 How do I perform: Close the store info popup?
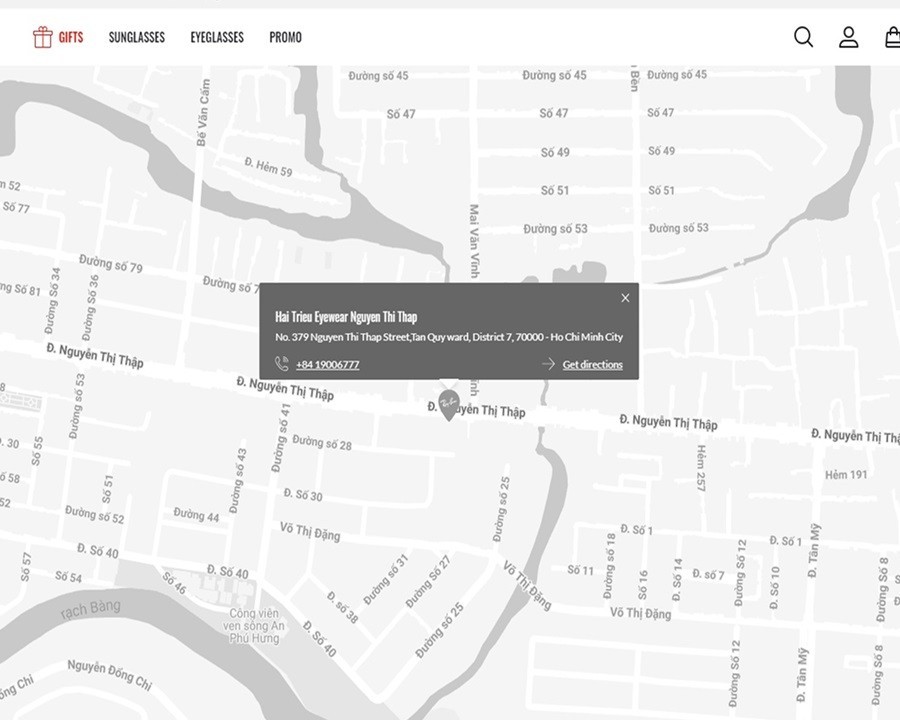[625, 298]
